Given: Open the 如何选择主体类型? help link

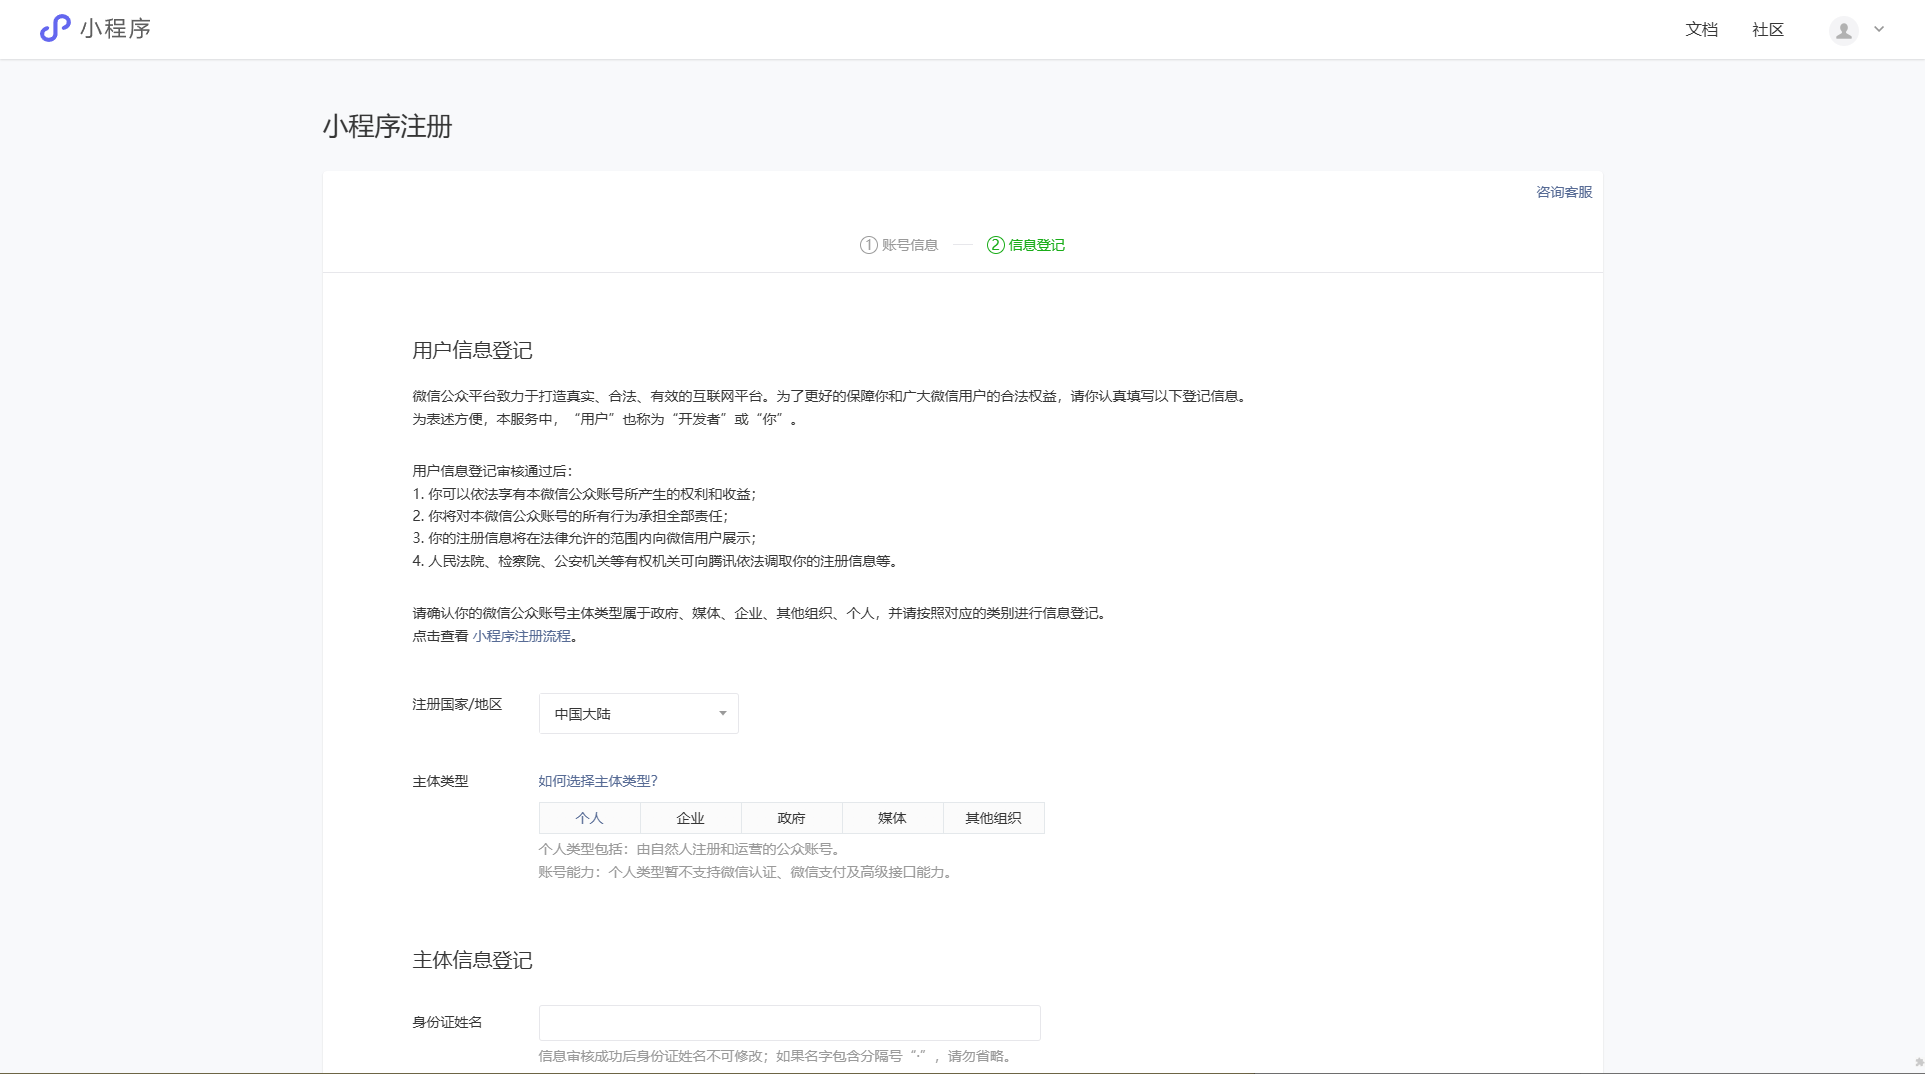Looking at the screenshot, I should tap(597, 781).
